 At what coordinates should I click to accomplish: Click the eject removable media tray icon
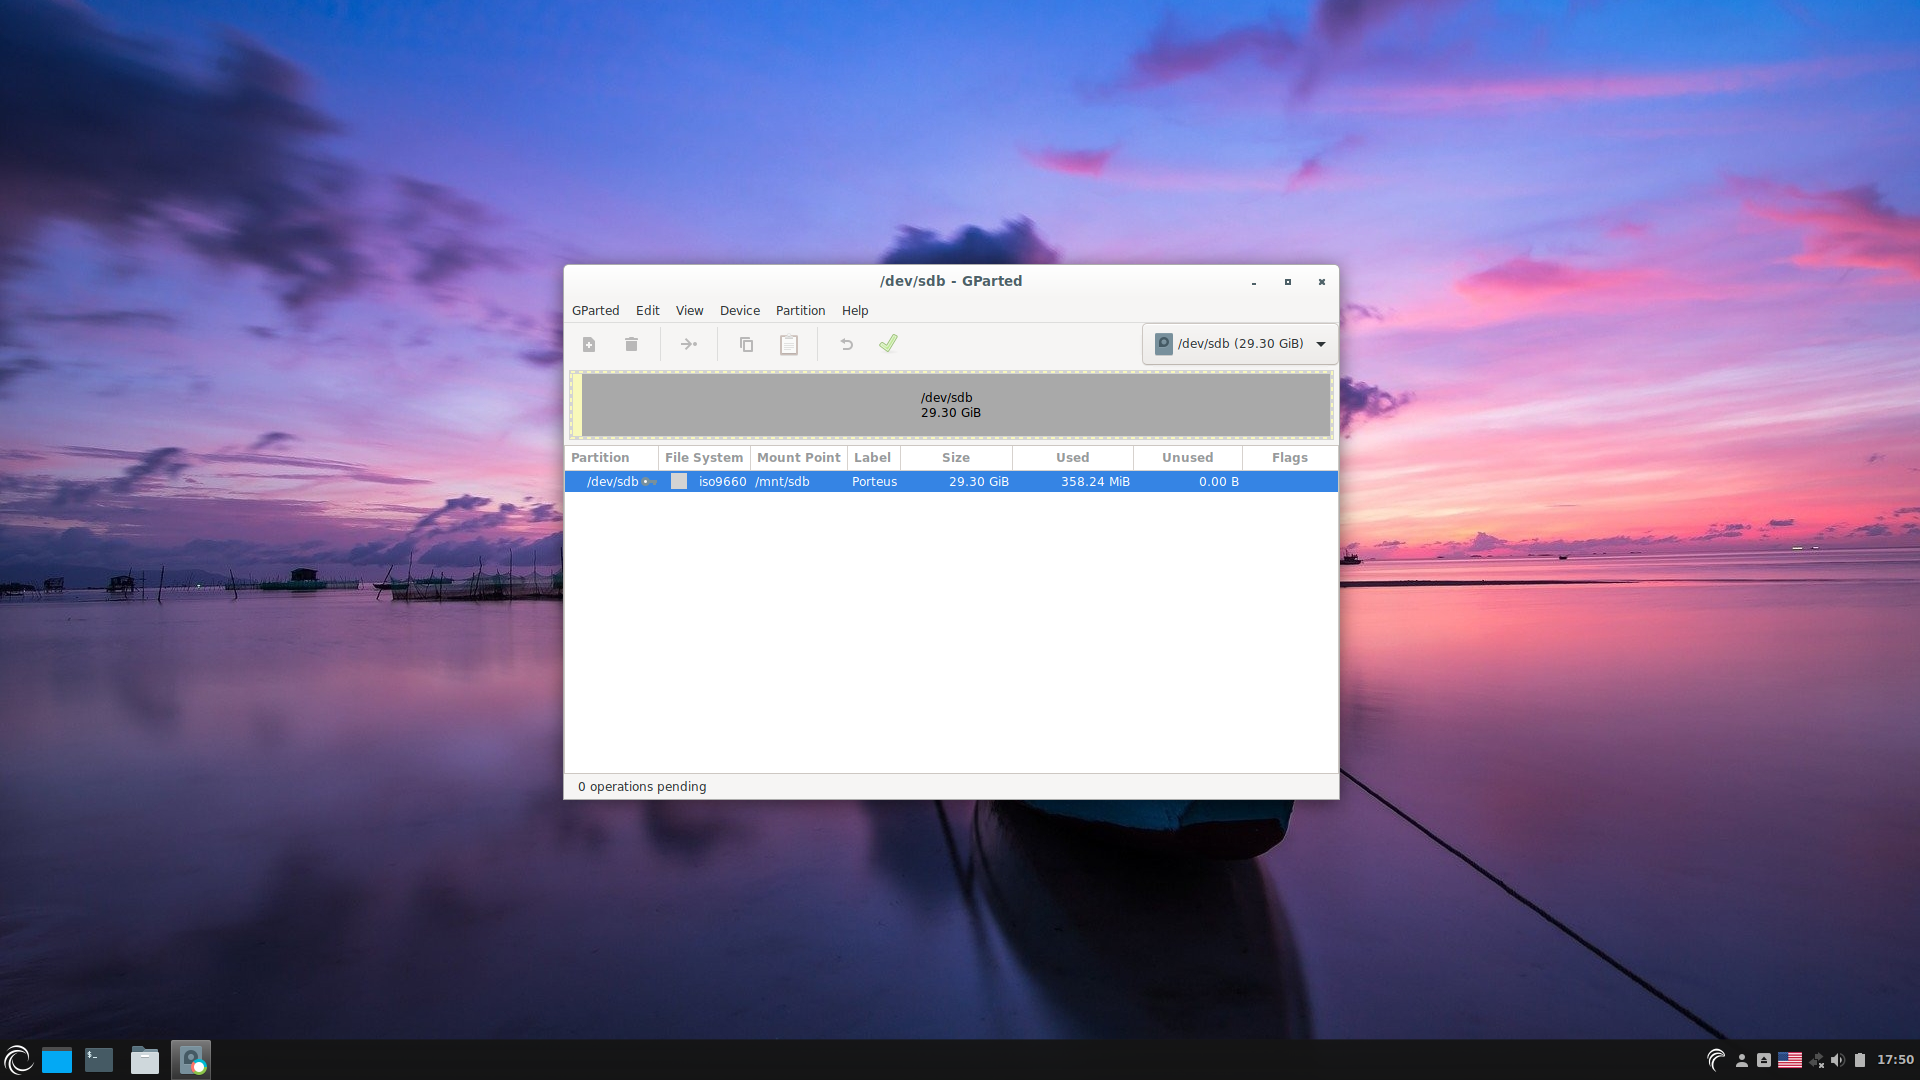(x=1764, y=1060)
